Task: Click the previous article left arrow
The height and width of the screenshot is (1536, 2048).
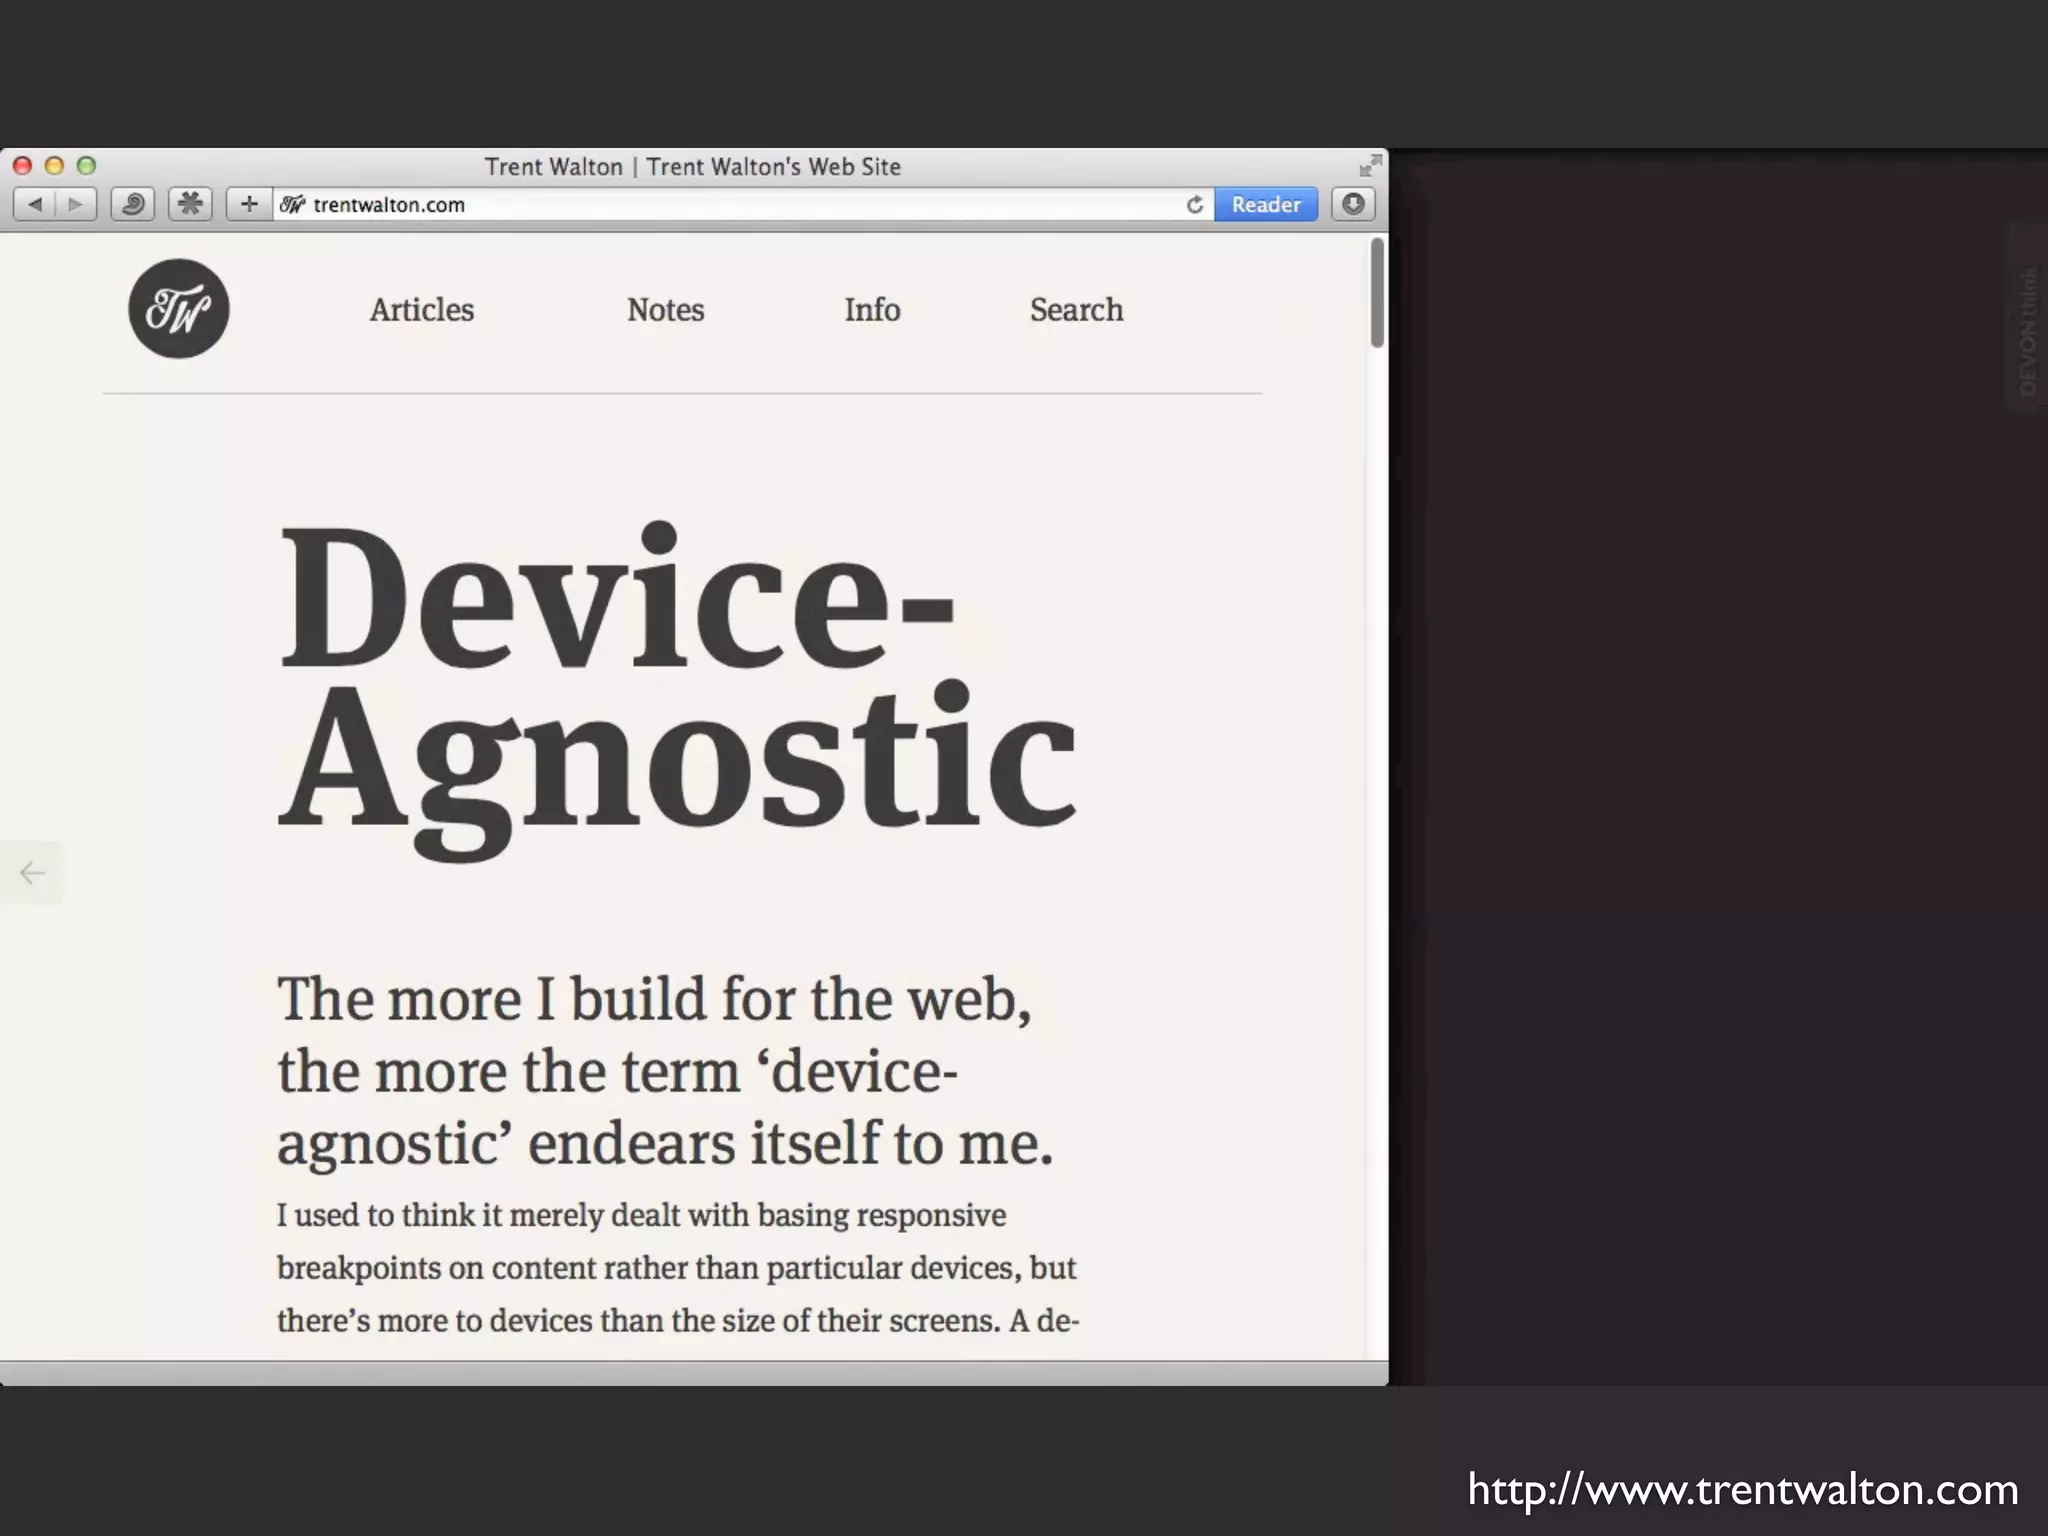Action: coord(32,873)
